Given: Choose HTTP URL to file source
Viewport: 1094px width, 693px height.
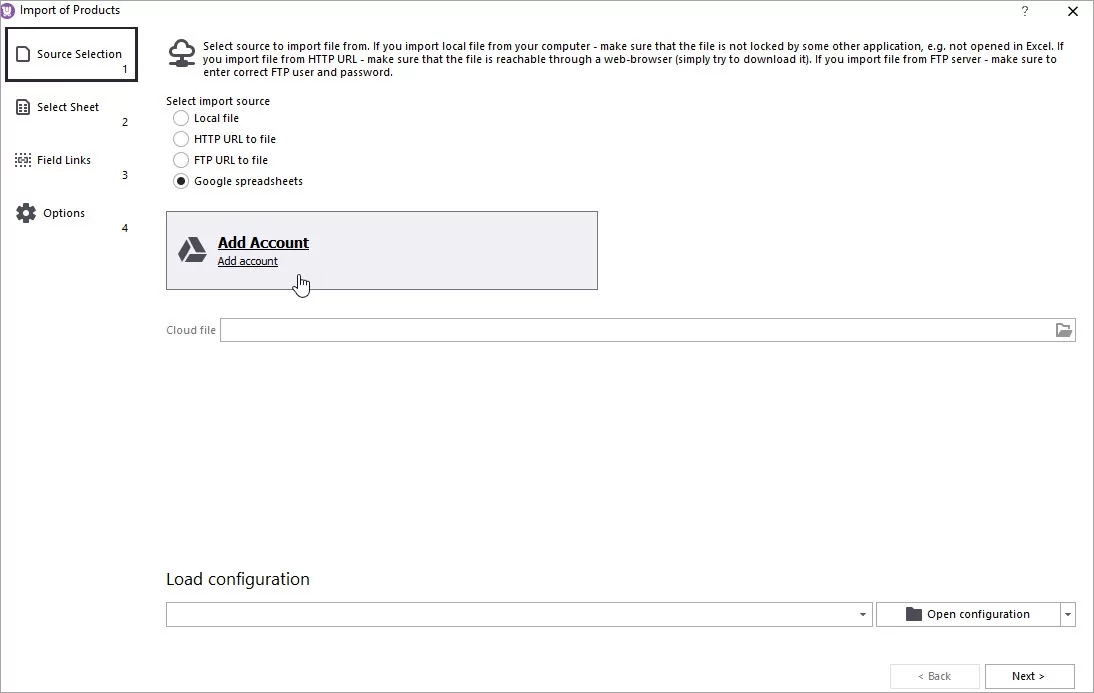Looking at the screenshot, I should coord(181,138).
